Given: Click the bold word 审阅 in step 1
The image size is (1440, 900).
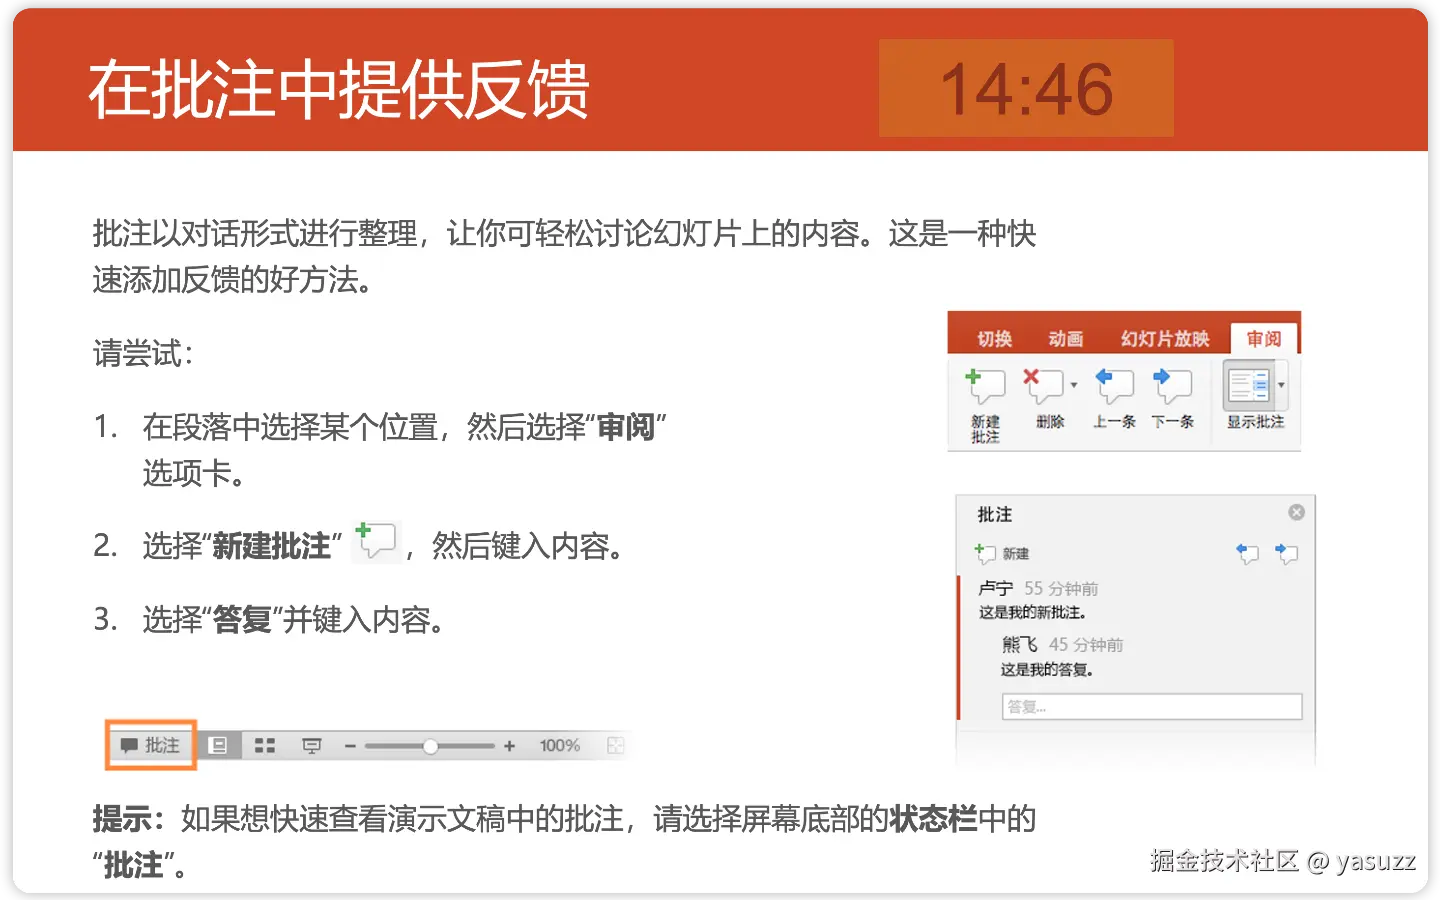Looking at the screenshot, I should pos(626,427).
